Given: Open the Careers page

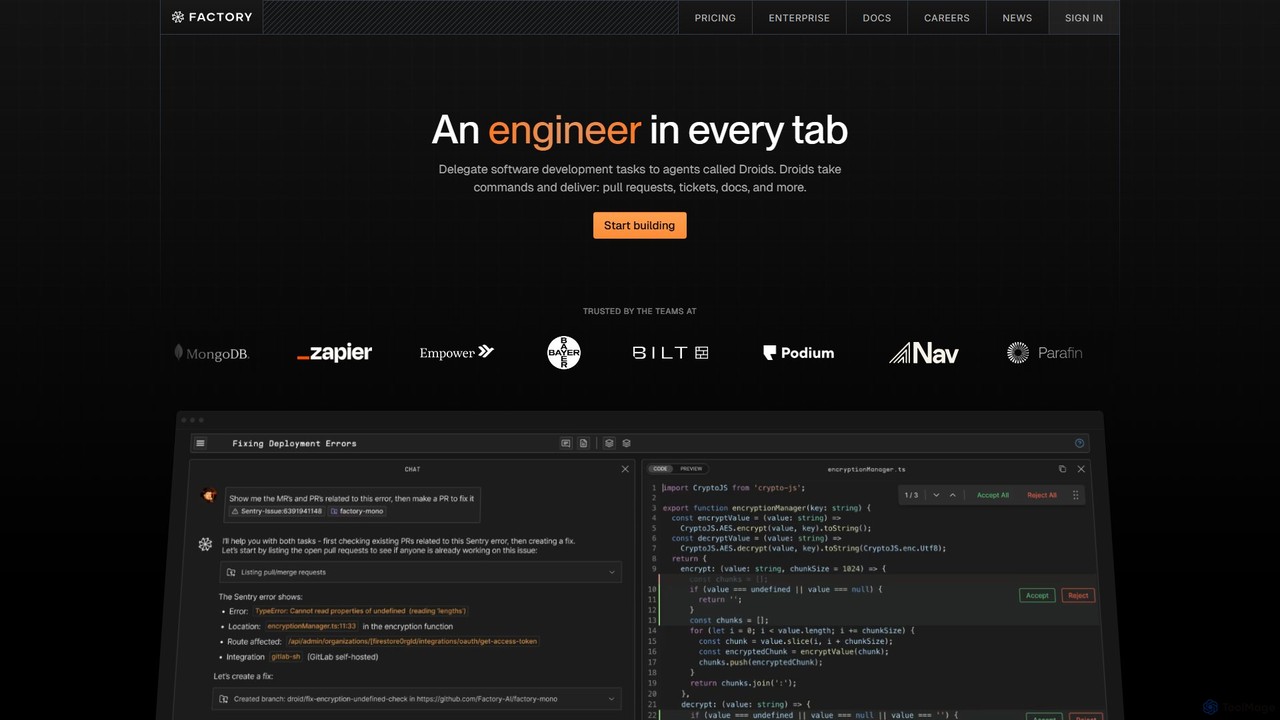Looking at the screenshot, I should point(947,18).
